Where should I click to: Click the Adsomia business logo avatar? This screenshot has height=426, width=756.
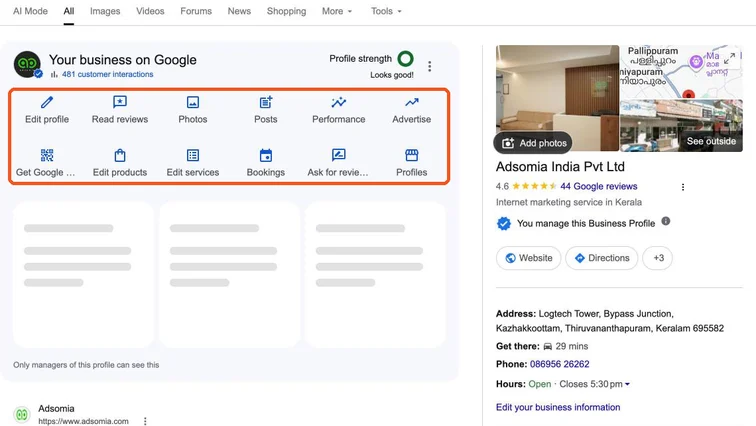tap(27, 64)
